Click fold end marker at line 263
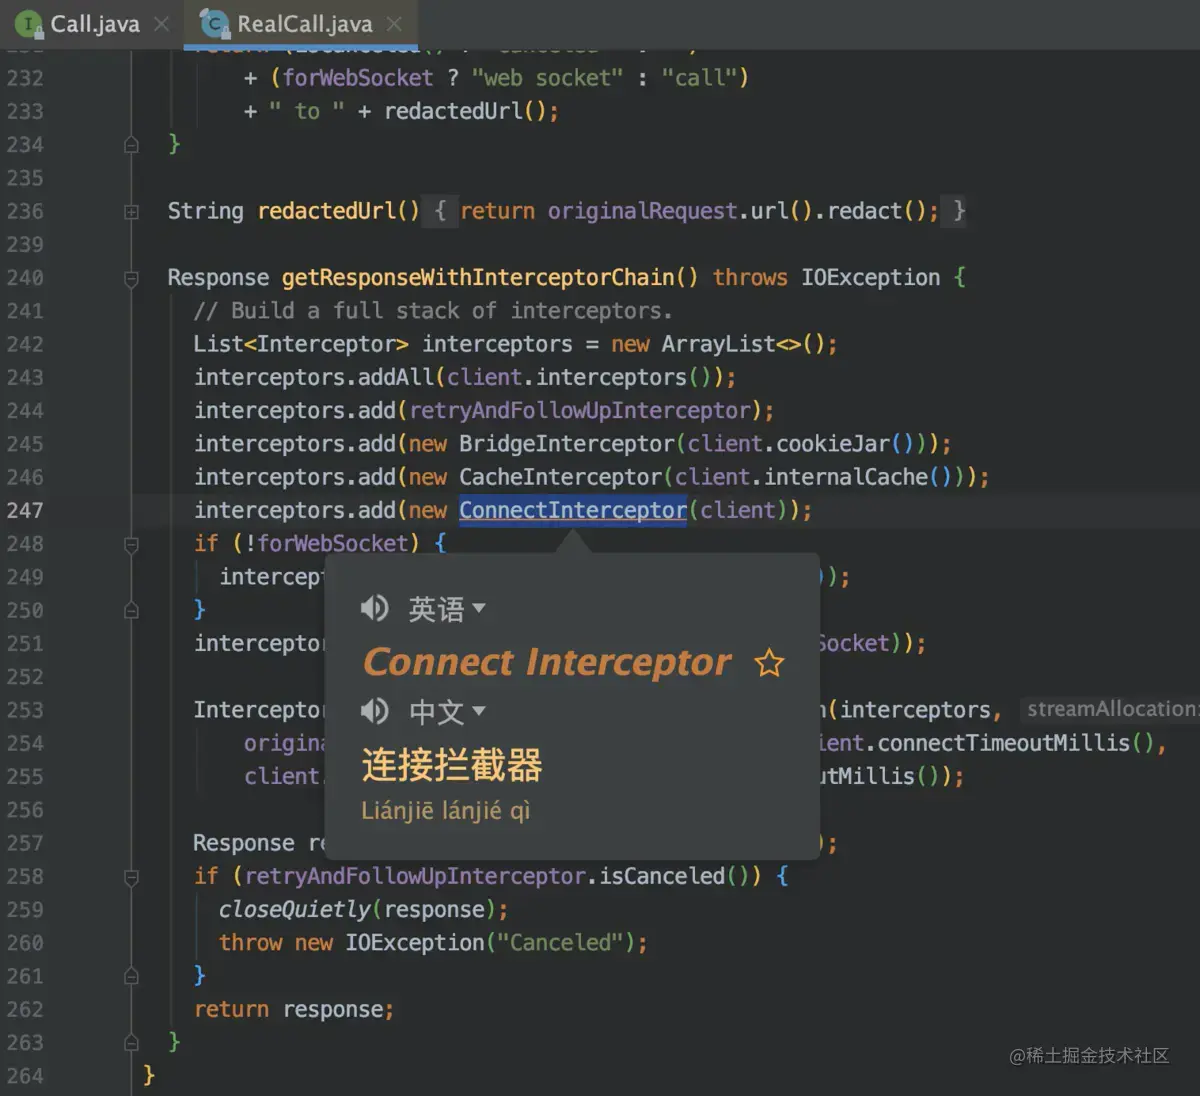Viewport: 1200px width, 1096px height. [131, 1043]
